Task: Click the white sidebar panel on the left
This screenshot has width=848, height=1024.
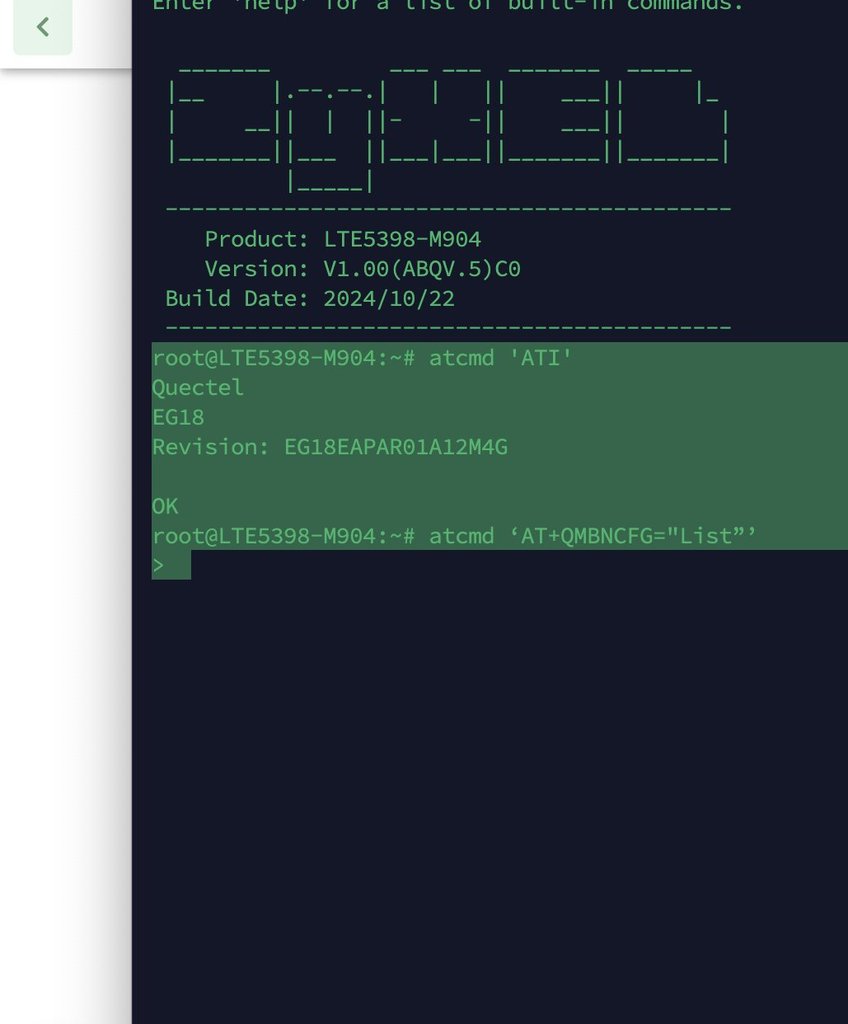Action: [65, 542]
